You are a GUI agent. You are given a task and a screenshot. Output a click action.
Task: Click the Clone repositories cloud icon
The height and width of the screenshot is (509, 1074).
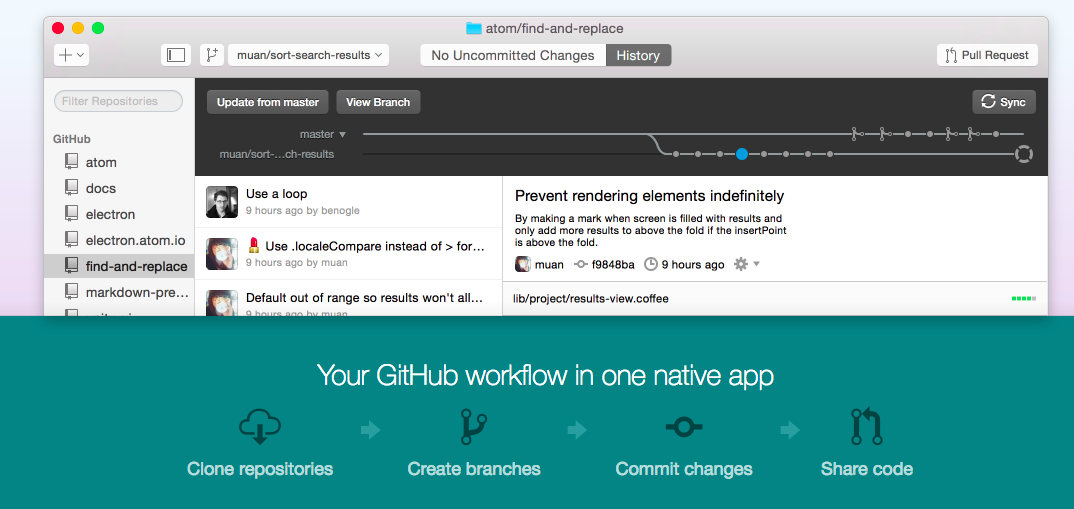(x=260, y=427)
